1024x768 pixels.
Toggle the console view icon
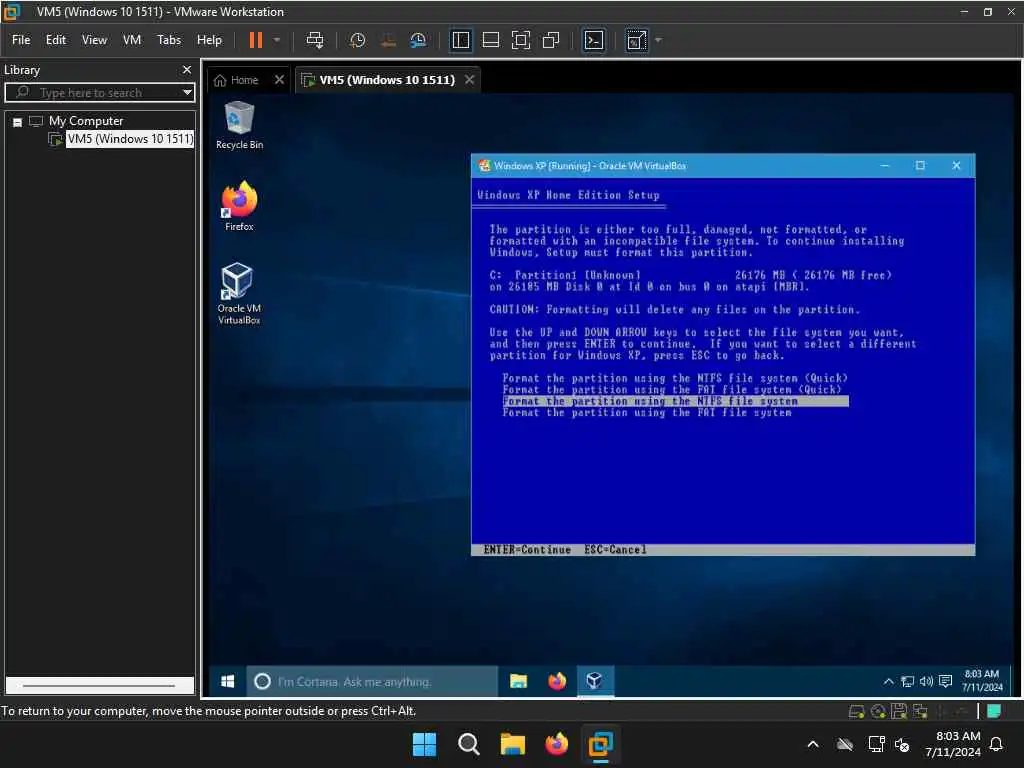pos(594,40)
